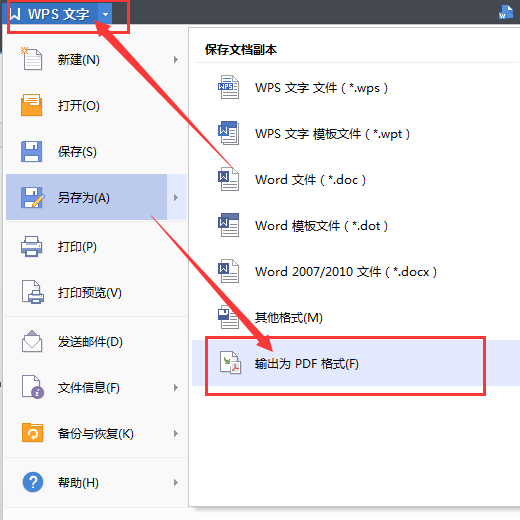Click the Save floppy disk icon

pyautogui.click(x=32, y=151)
